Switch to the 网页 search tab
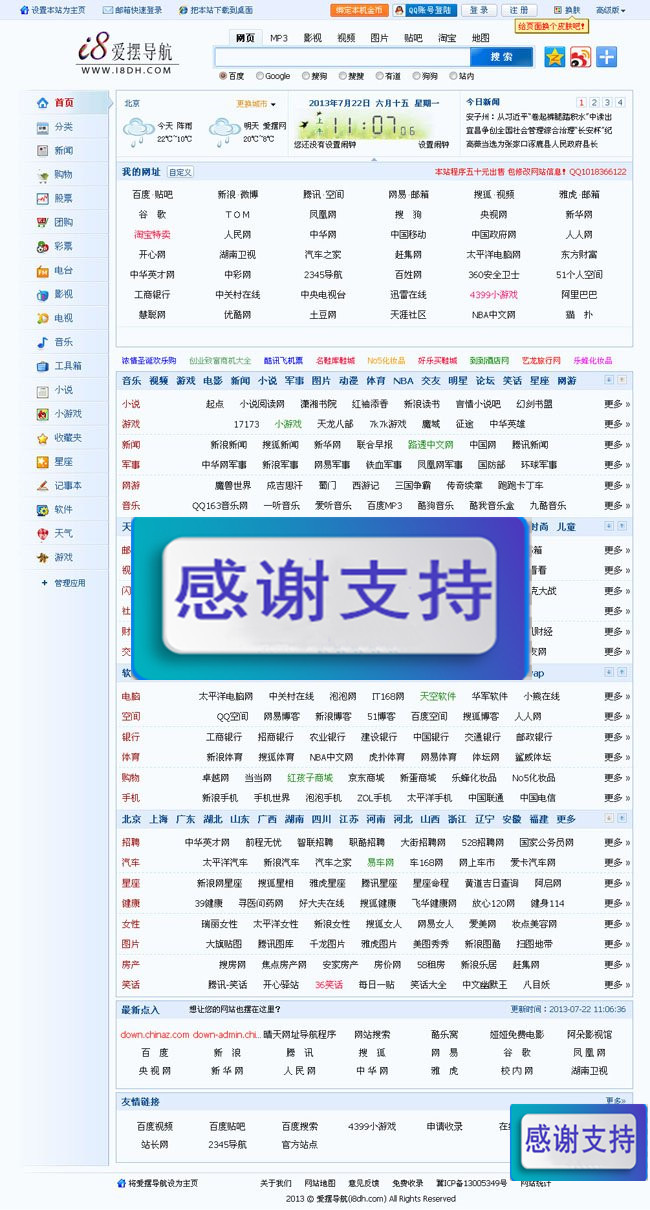Screen dimensions: 650x1210 [245, 38]
